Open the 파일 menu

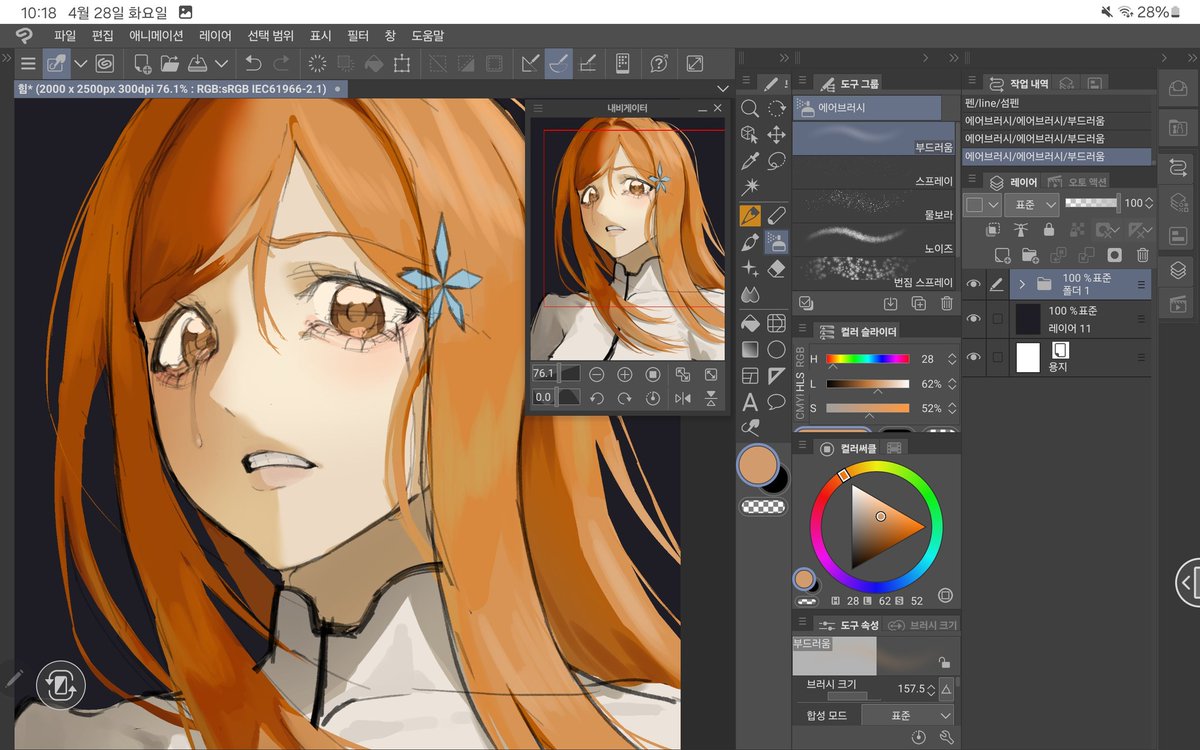pos(65,35)
